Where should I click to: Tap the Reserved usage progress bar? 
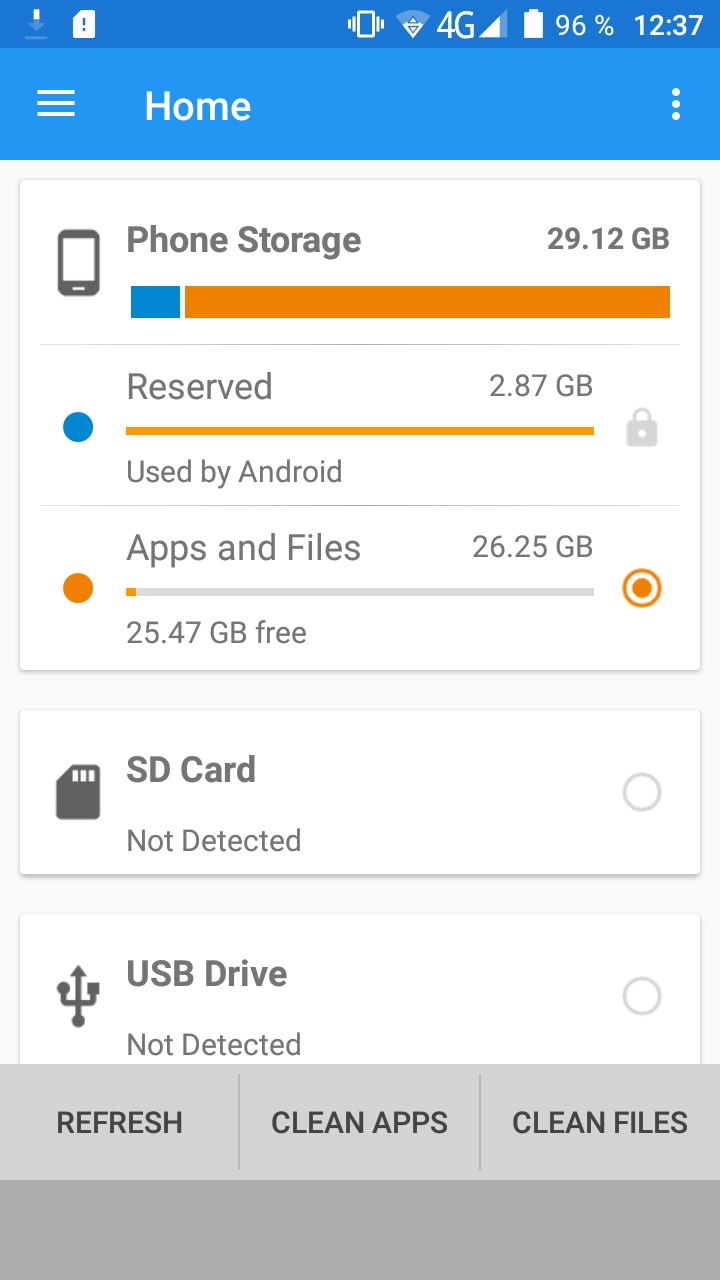pos(360,431)
